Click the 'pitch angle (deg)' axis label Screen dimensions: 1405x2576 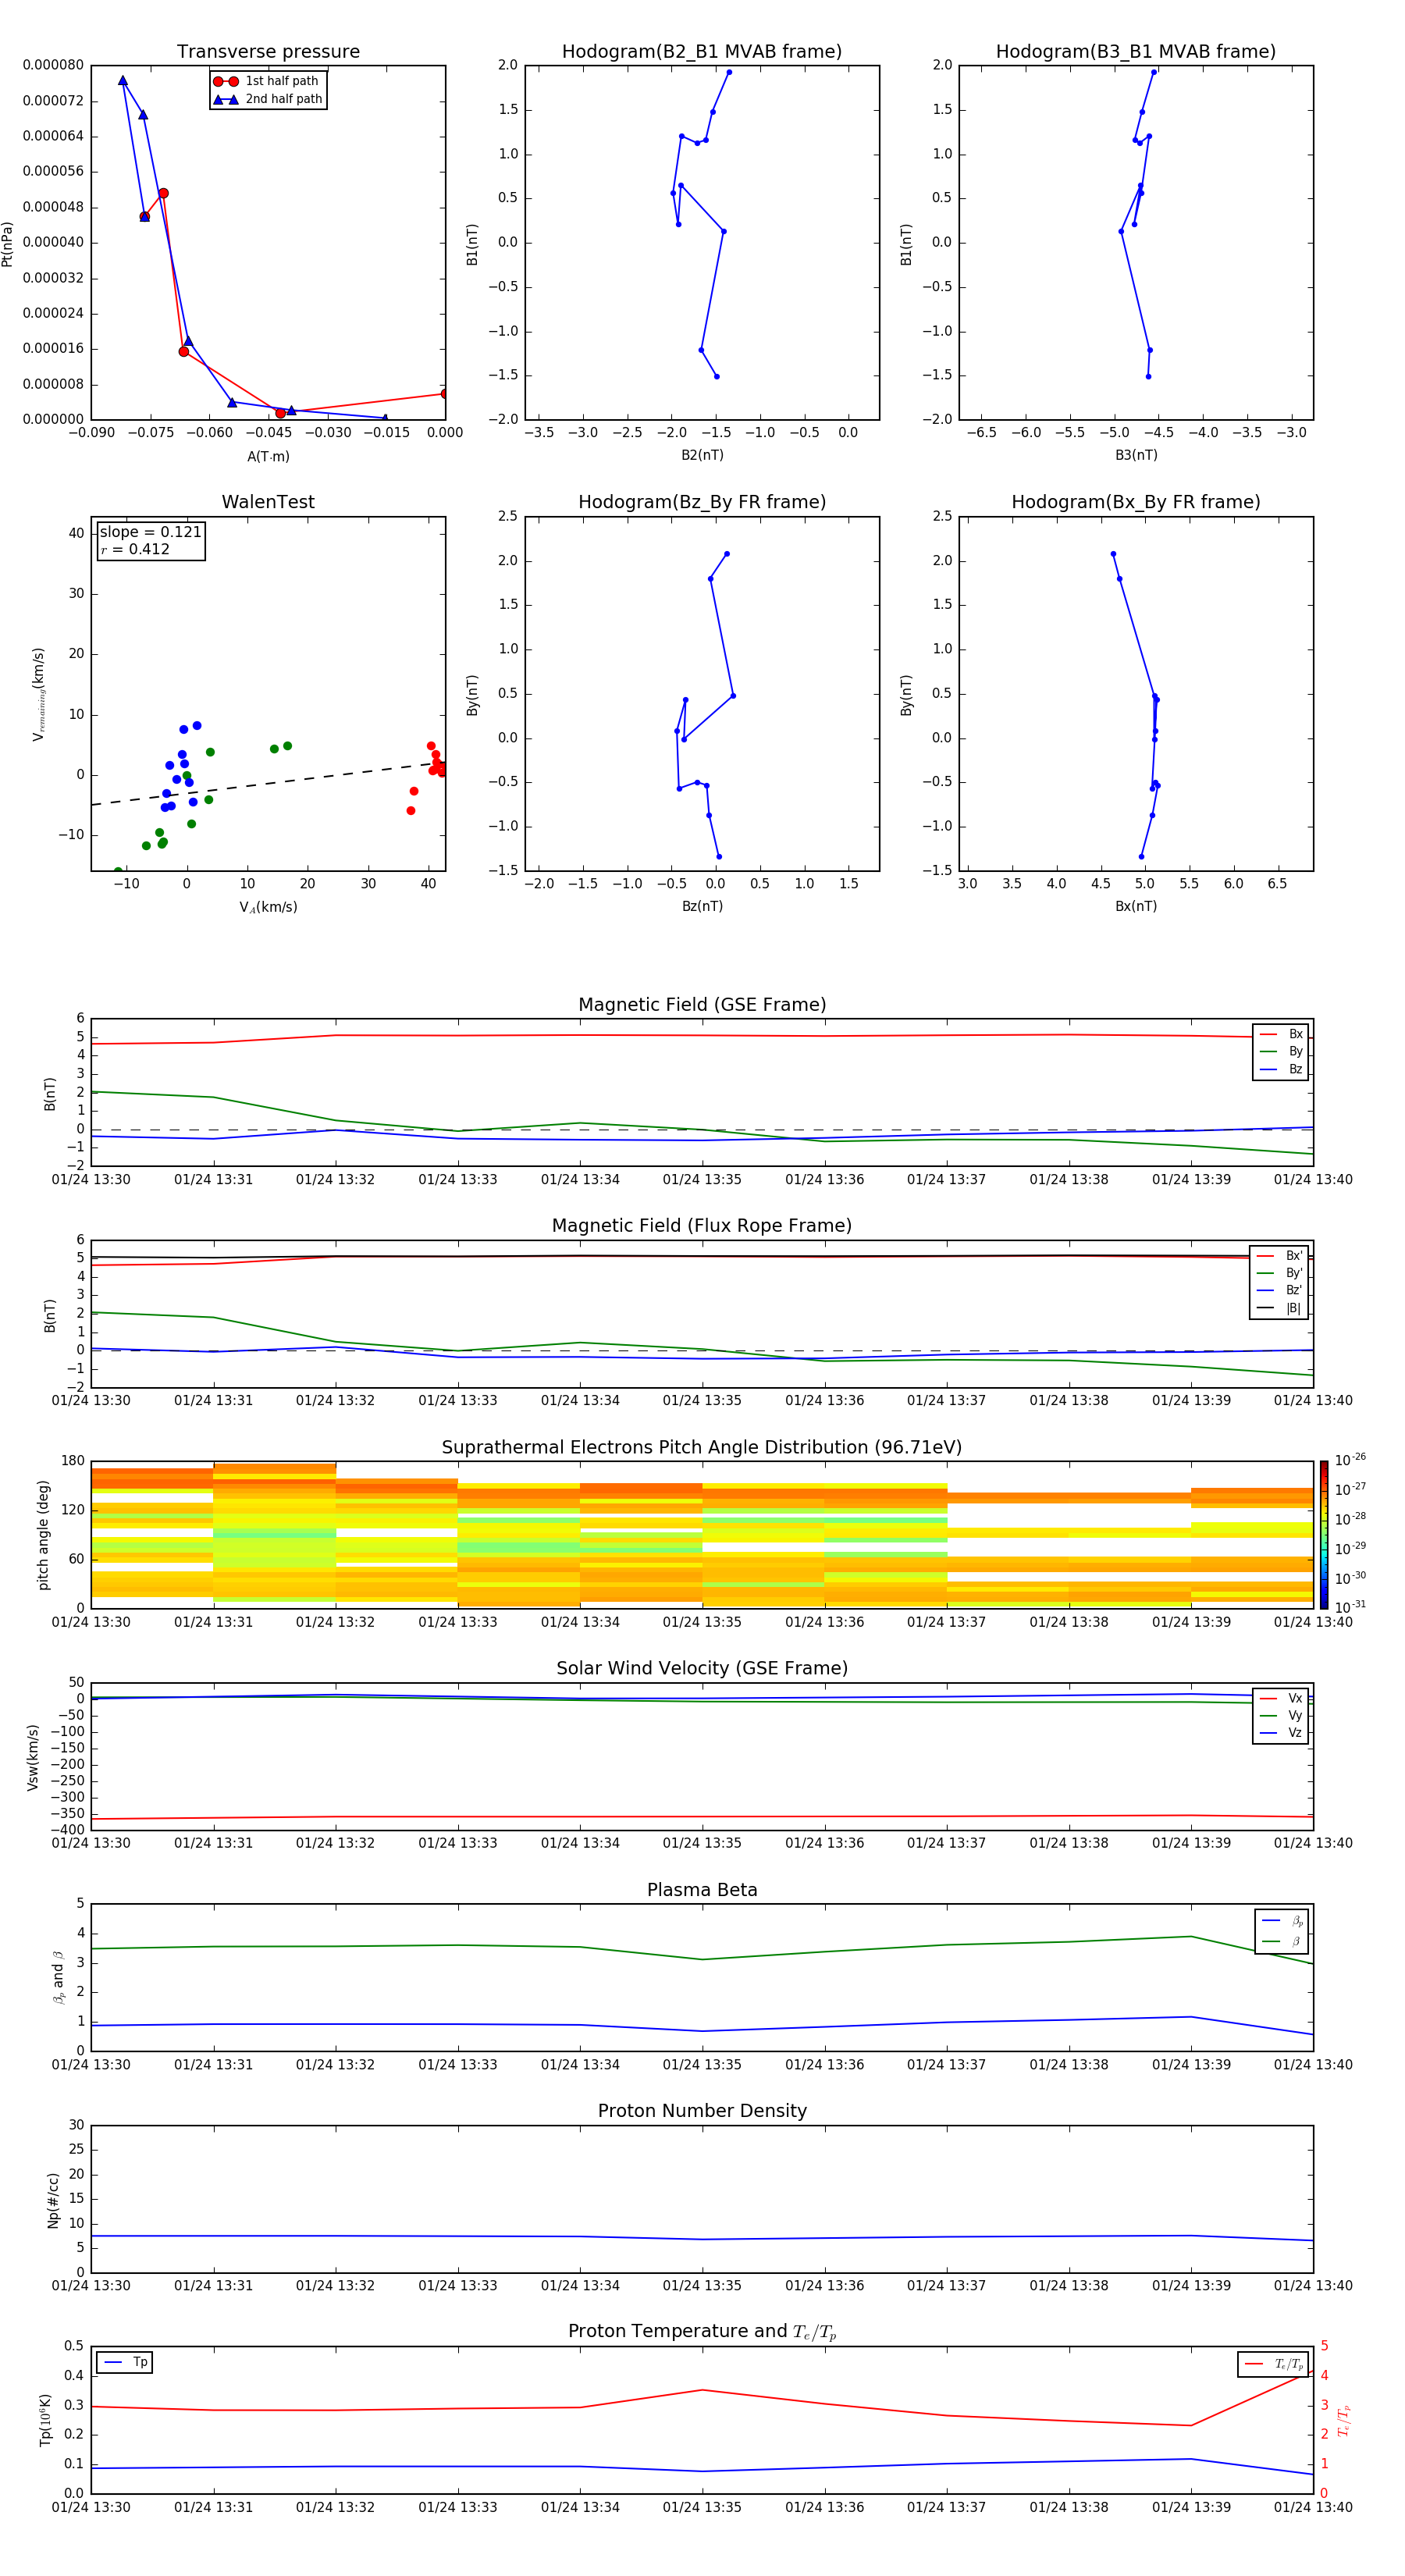pyautogui.click(x=43, y=1535)
